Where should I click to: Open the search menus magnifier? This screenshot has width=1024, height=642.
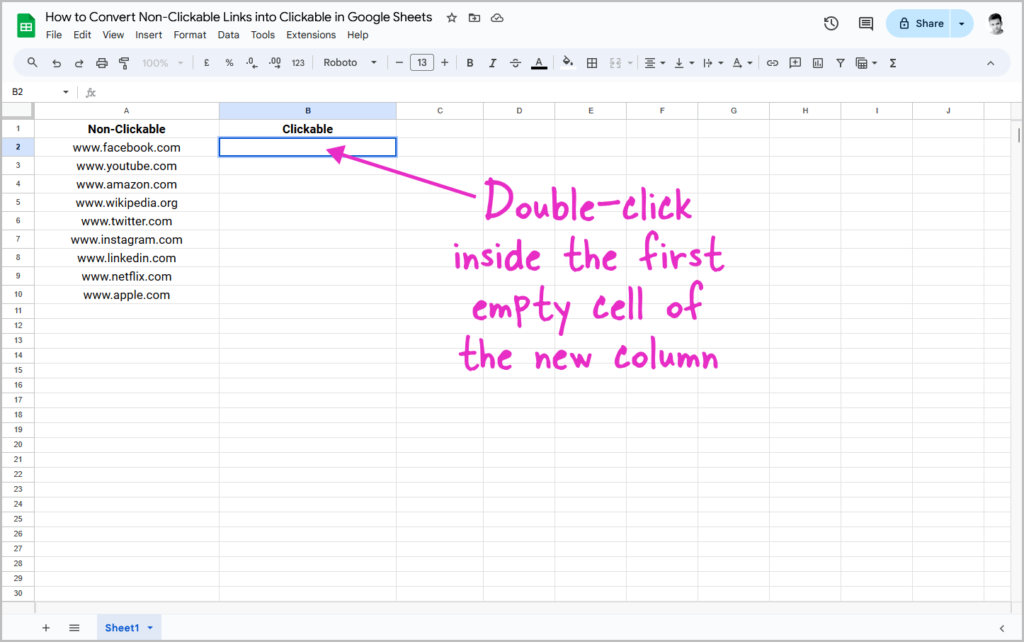click(32, 63)
